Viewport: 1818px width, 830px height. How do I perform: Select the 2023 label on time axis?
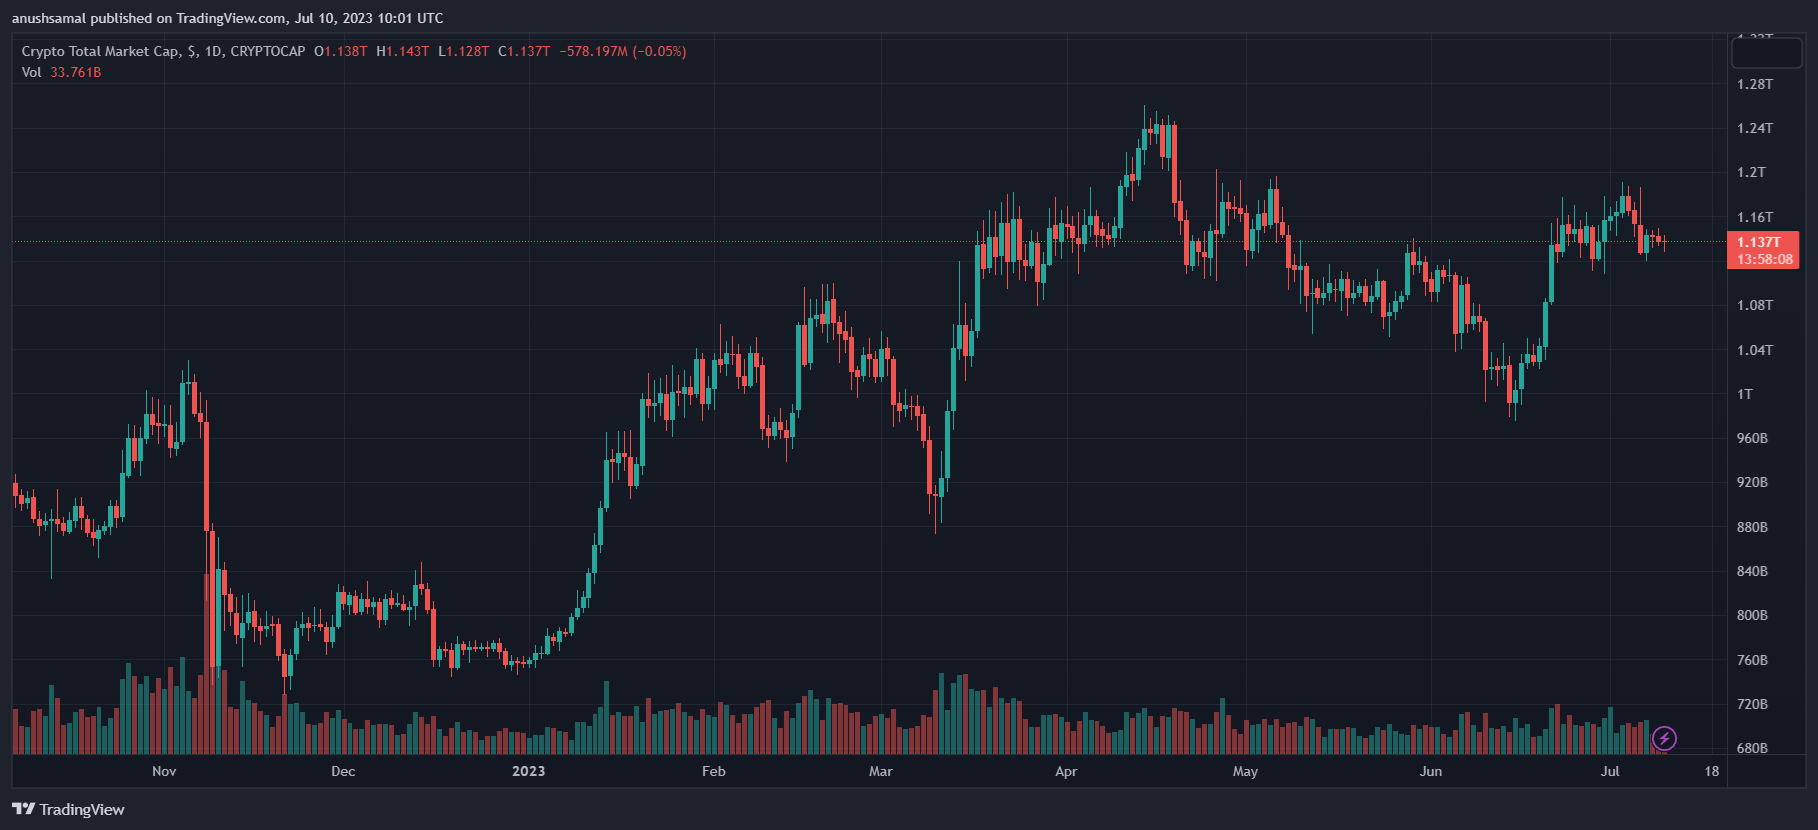[528, 771]
